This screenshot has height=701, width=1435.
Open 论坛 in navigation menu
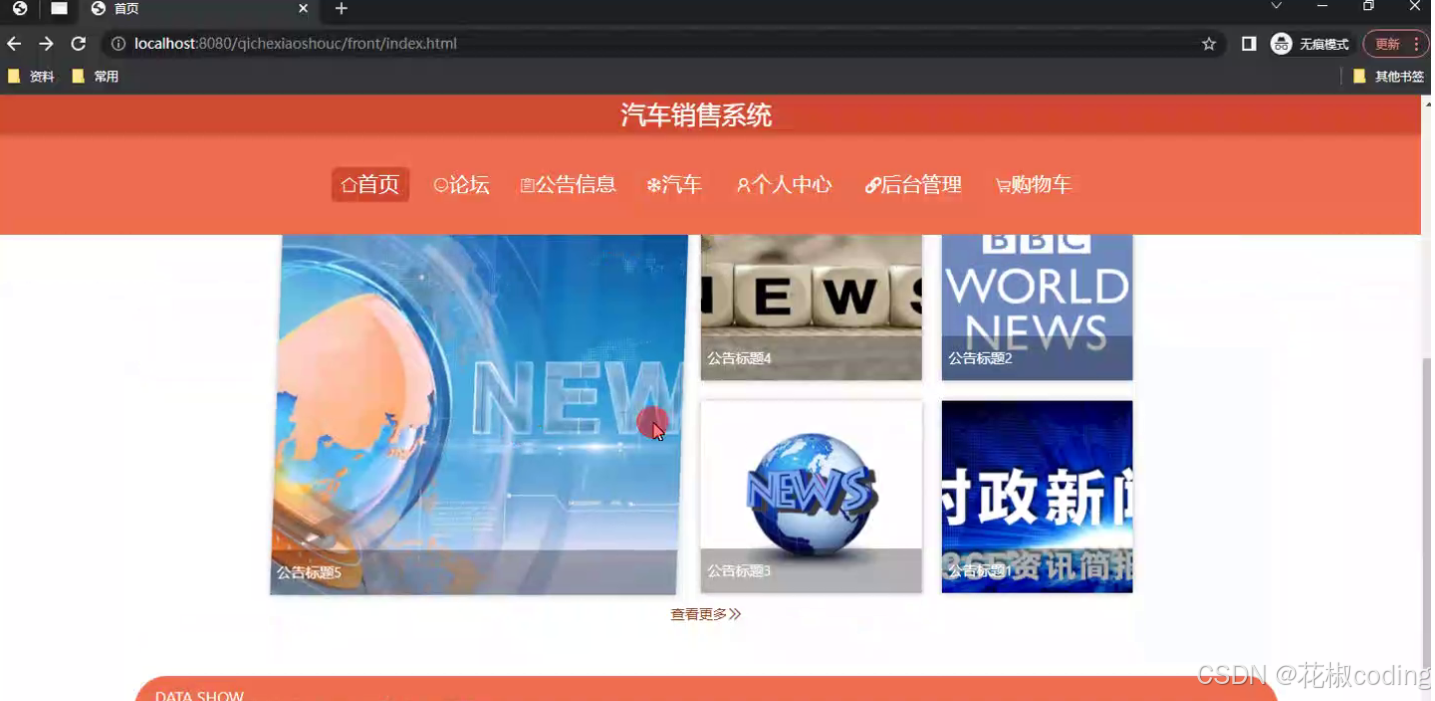coord(462,185)
